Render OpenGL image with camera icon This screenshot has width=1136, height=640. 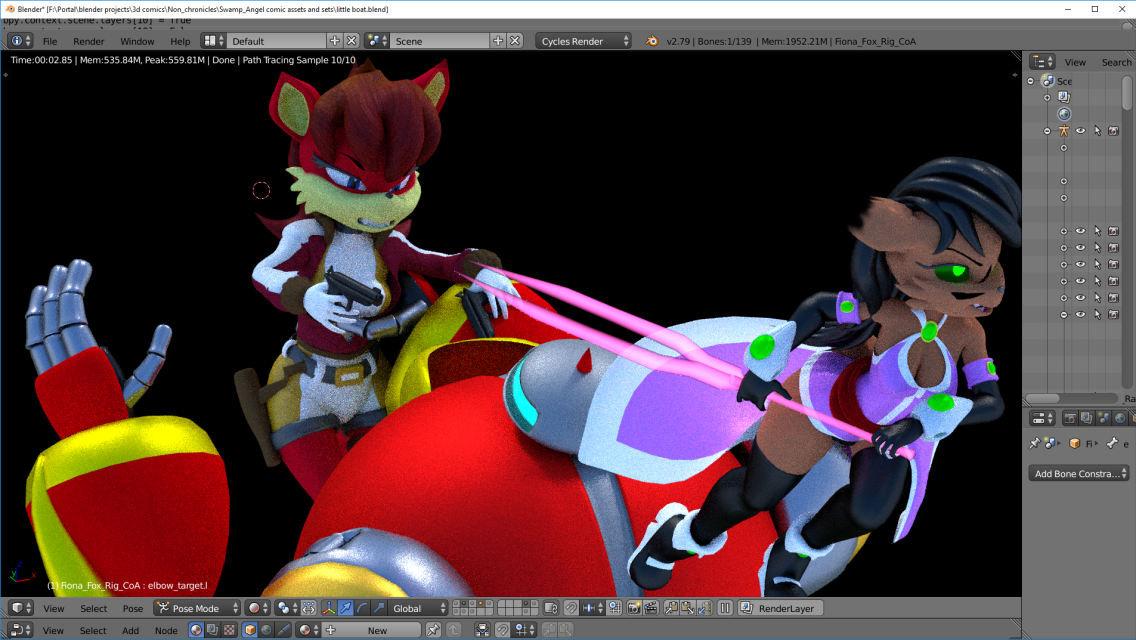[x=634, y=608]
